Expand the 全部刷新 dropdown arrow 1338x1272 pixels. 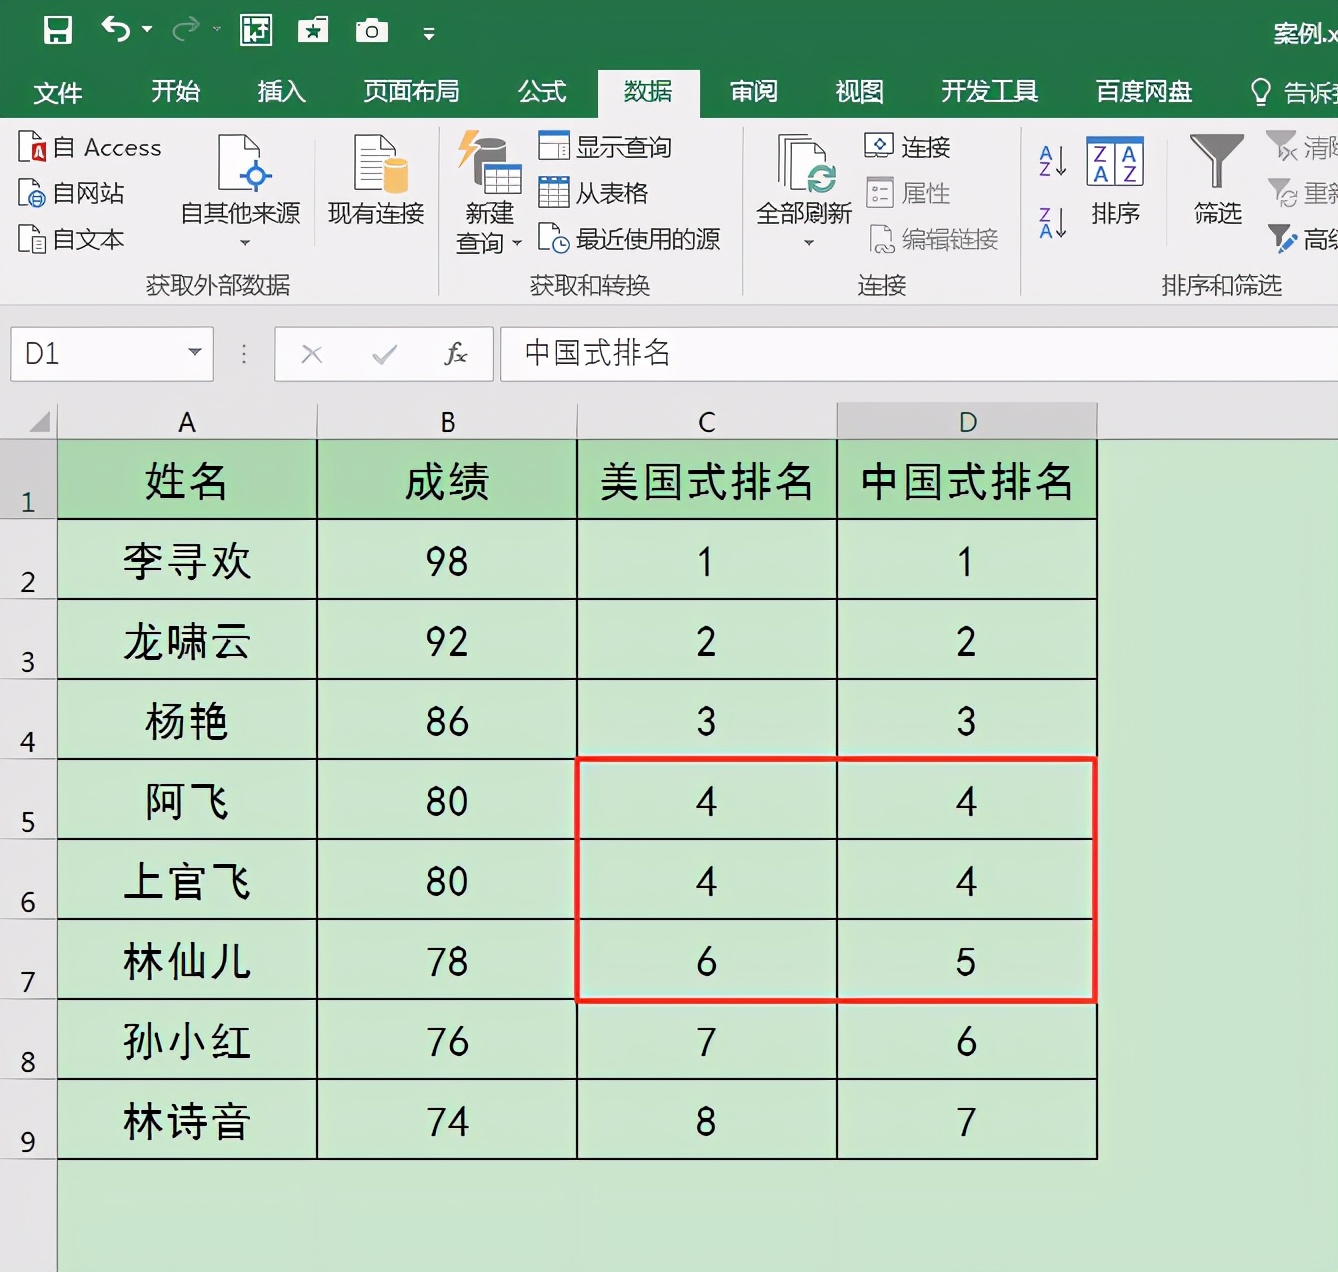(x=809, y=243)
